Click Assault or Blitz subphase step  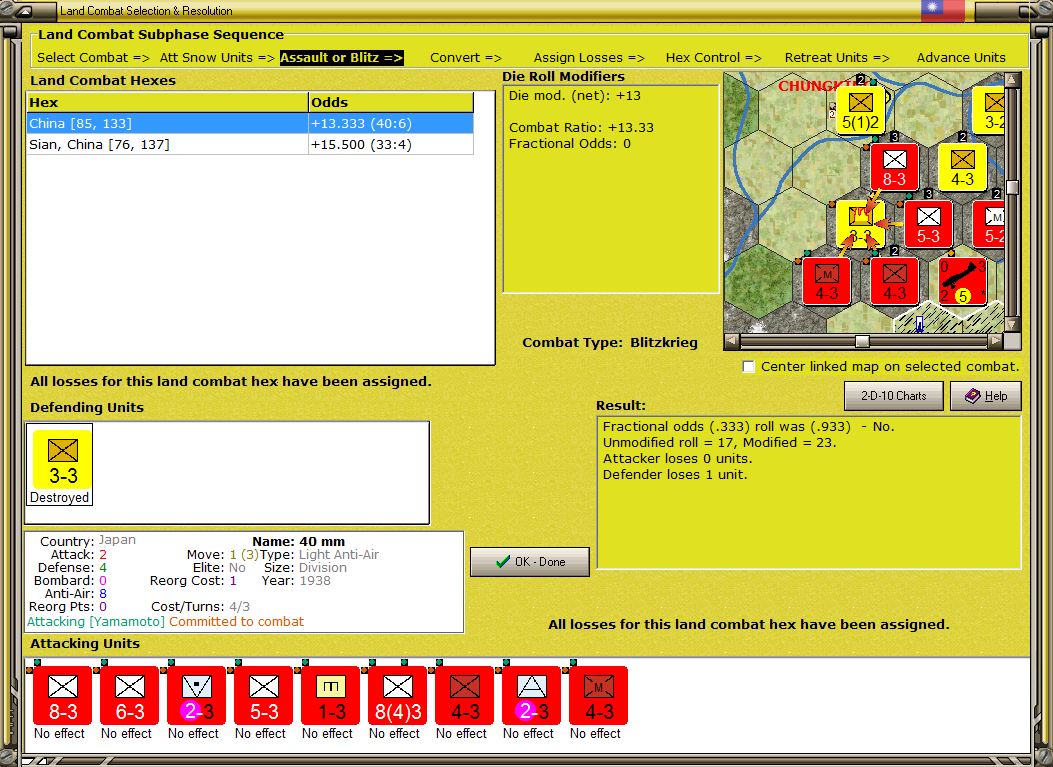coord(341,58)
